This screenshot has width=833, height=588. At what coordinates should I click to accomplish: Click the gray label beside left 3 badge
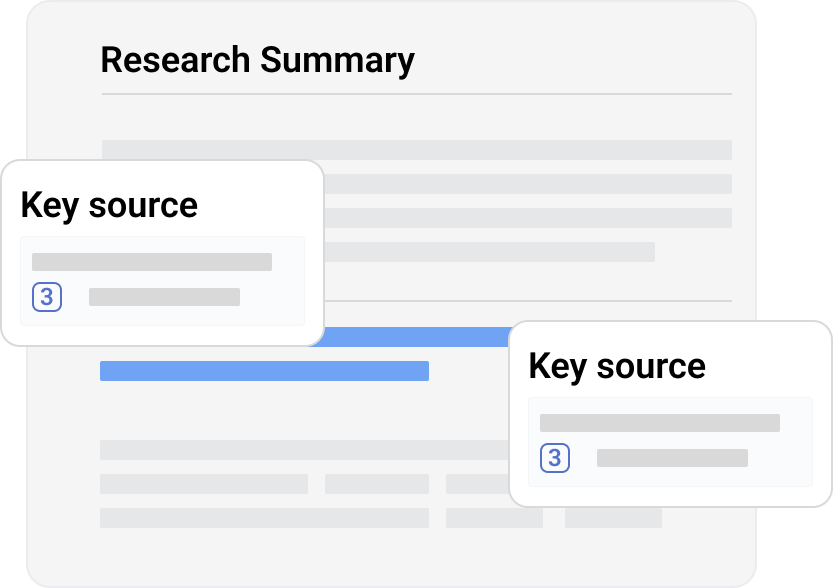164,297
